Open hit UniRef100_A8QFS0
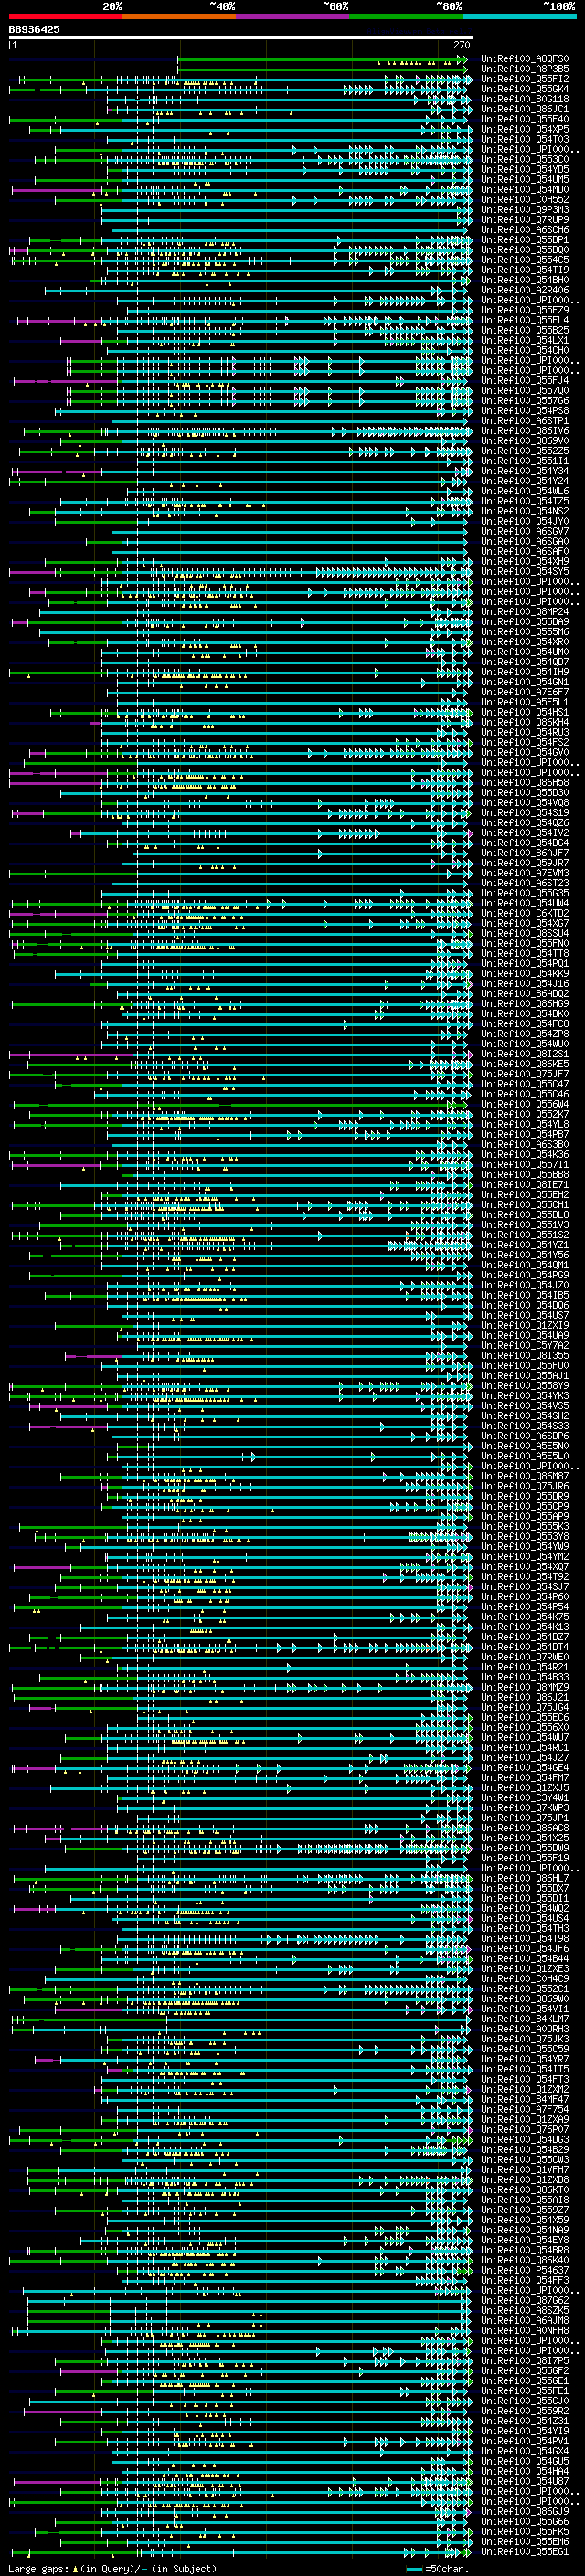Image resolution: width=585 pixels, height=2576 pixels. pos(525,59)
